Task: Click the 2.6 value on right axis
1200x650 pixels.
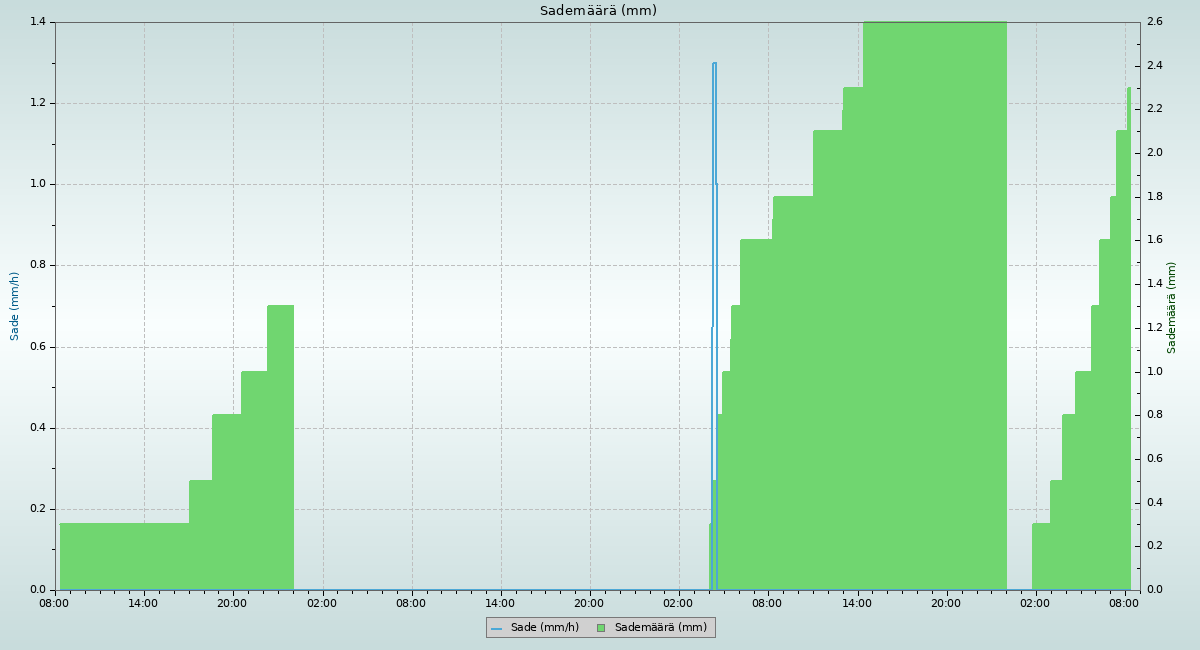Action: tap(1154, 22)
